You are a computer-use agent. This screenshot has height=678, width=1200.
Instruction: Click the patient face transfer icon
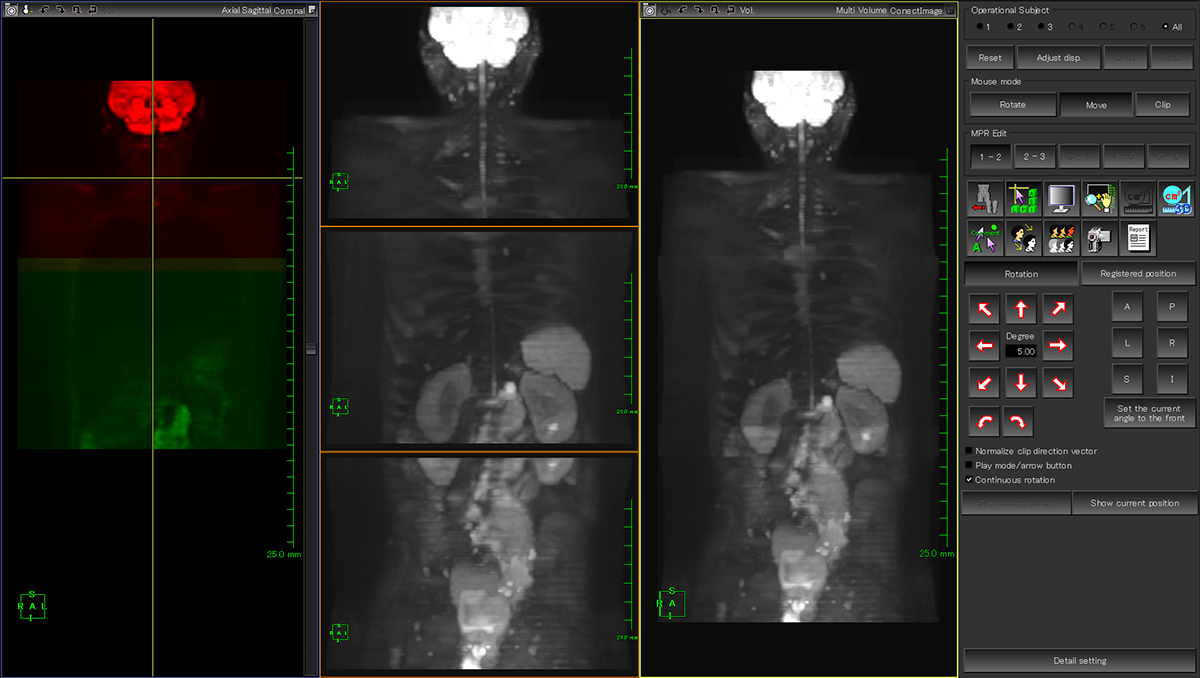[x=1023, y=237]
